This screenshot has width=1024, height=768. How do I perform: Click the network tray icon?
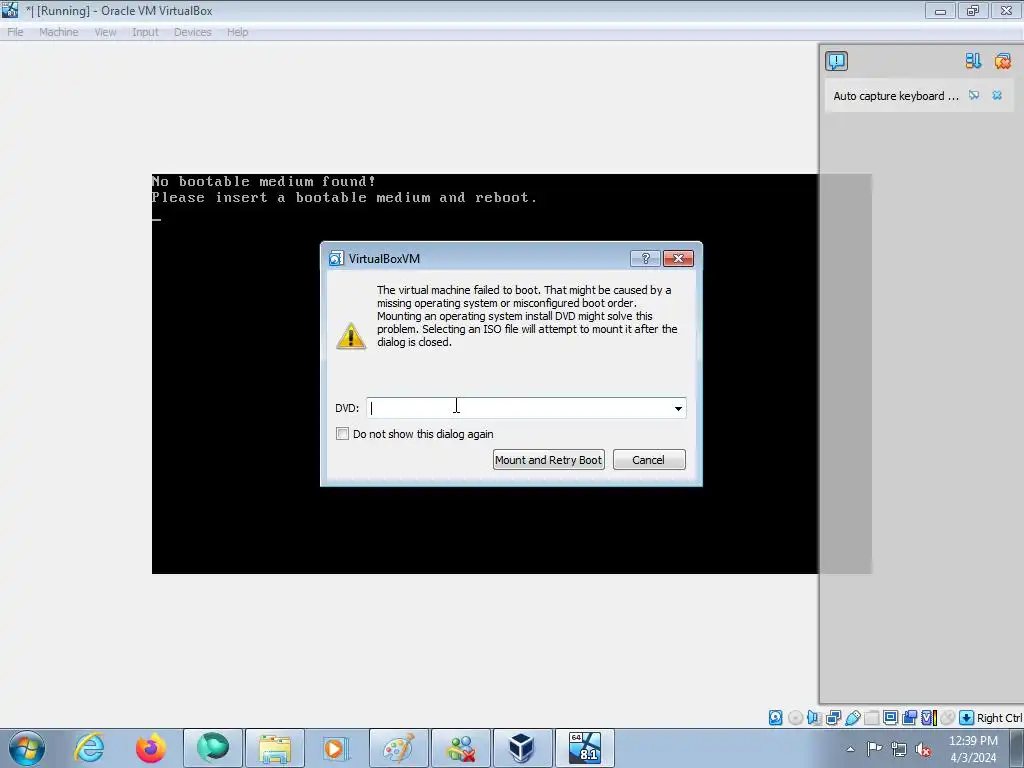pos(899,749)
